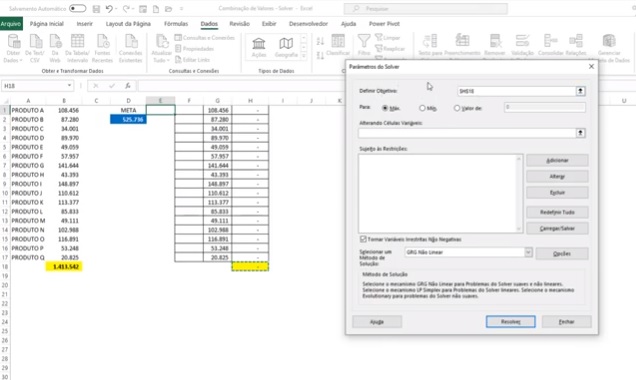Image resolution: width=636 pixels, height=380 pixels.
Task: Click the Validação de Dados icon
Action: tap(522, 41)
